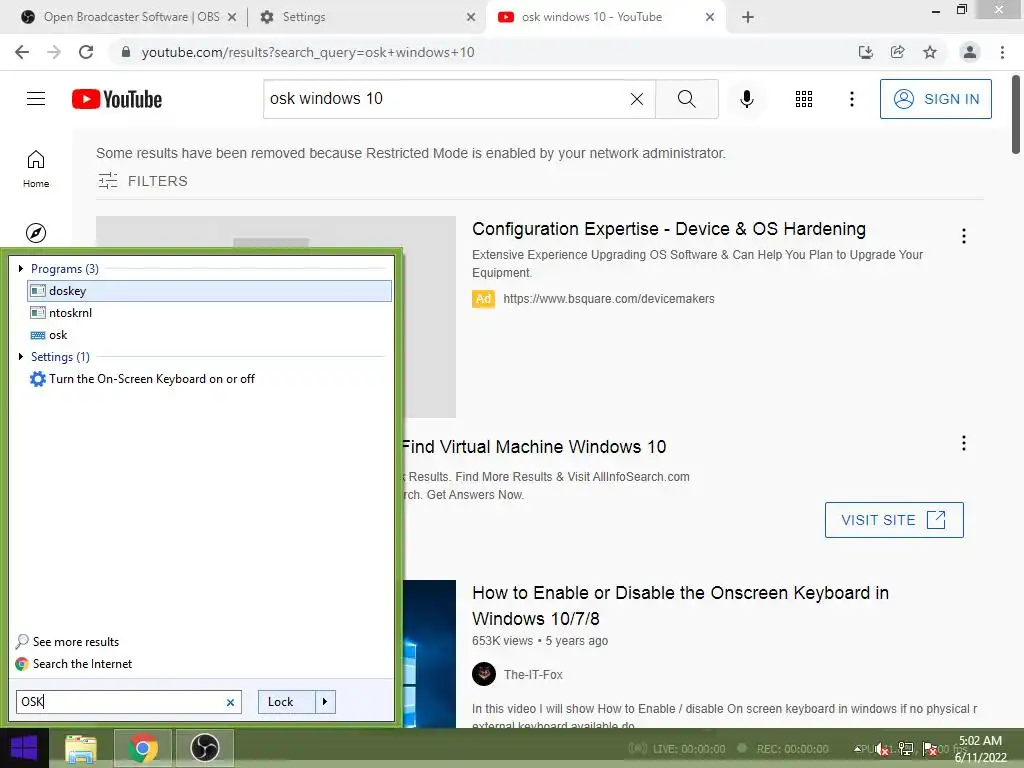
Task: Open the Enable or Disable Onscreen Keyboard video
Action: point(680,605)
